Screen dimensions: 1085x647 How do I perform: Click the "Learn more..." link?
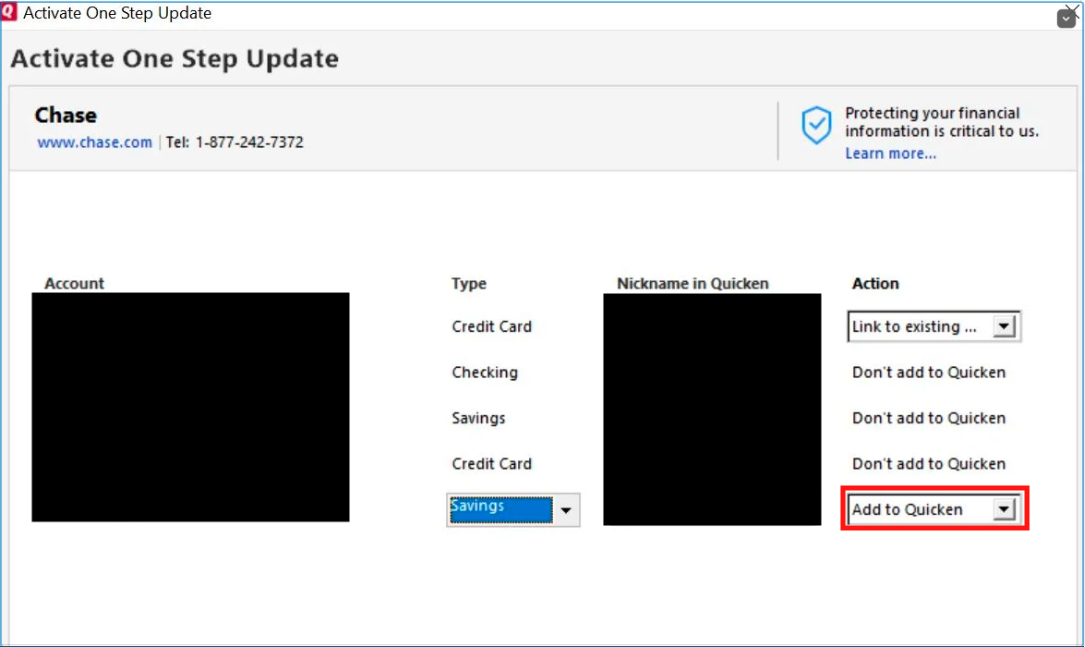pyautogui.click(x=889, y=153)
